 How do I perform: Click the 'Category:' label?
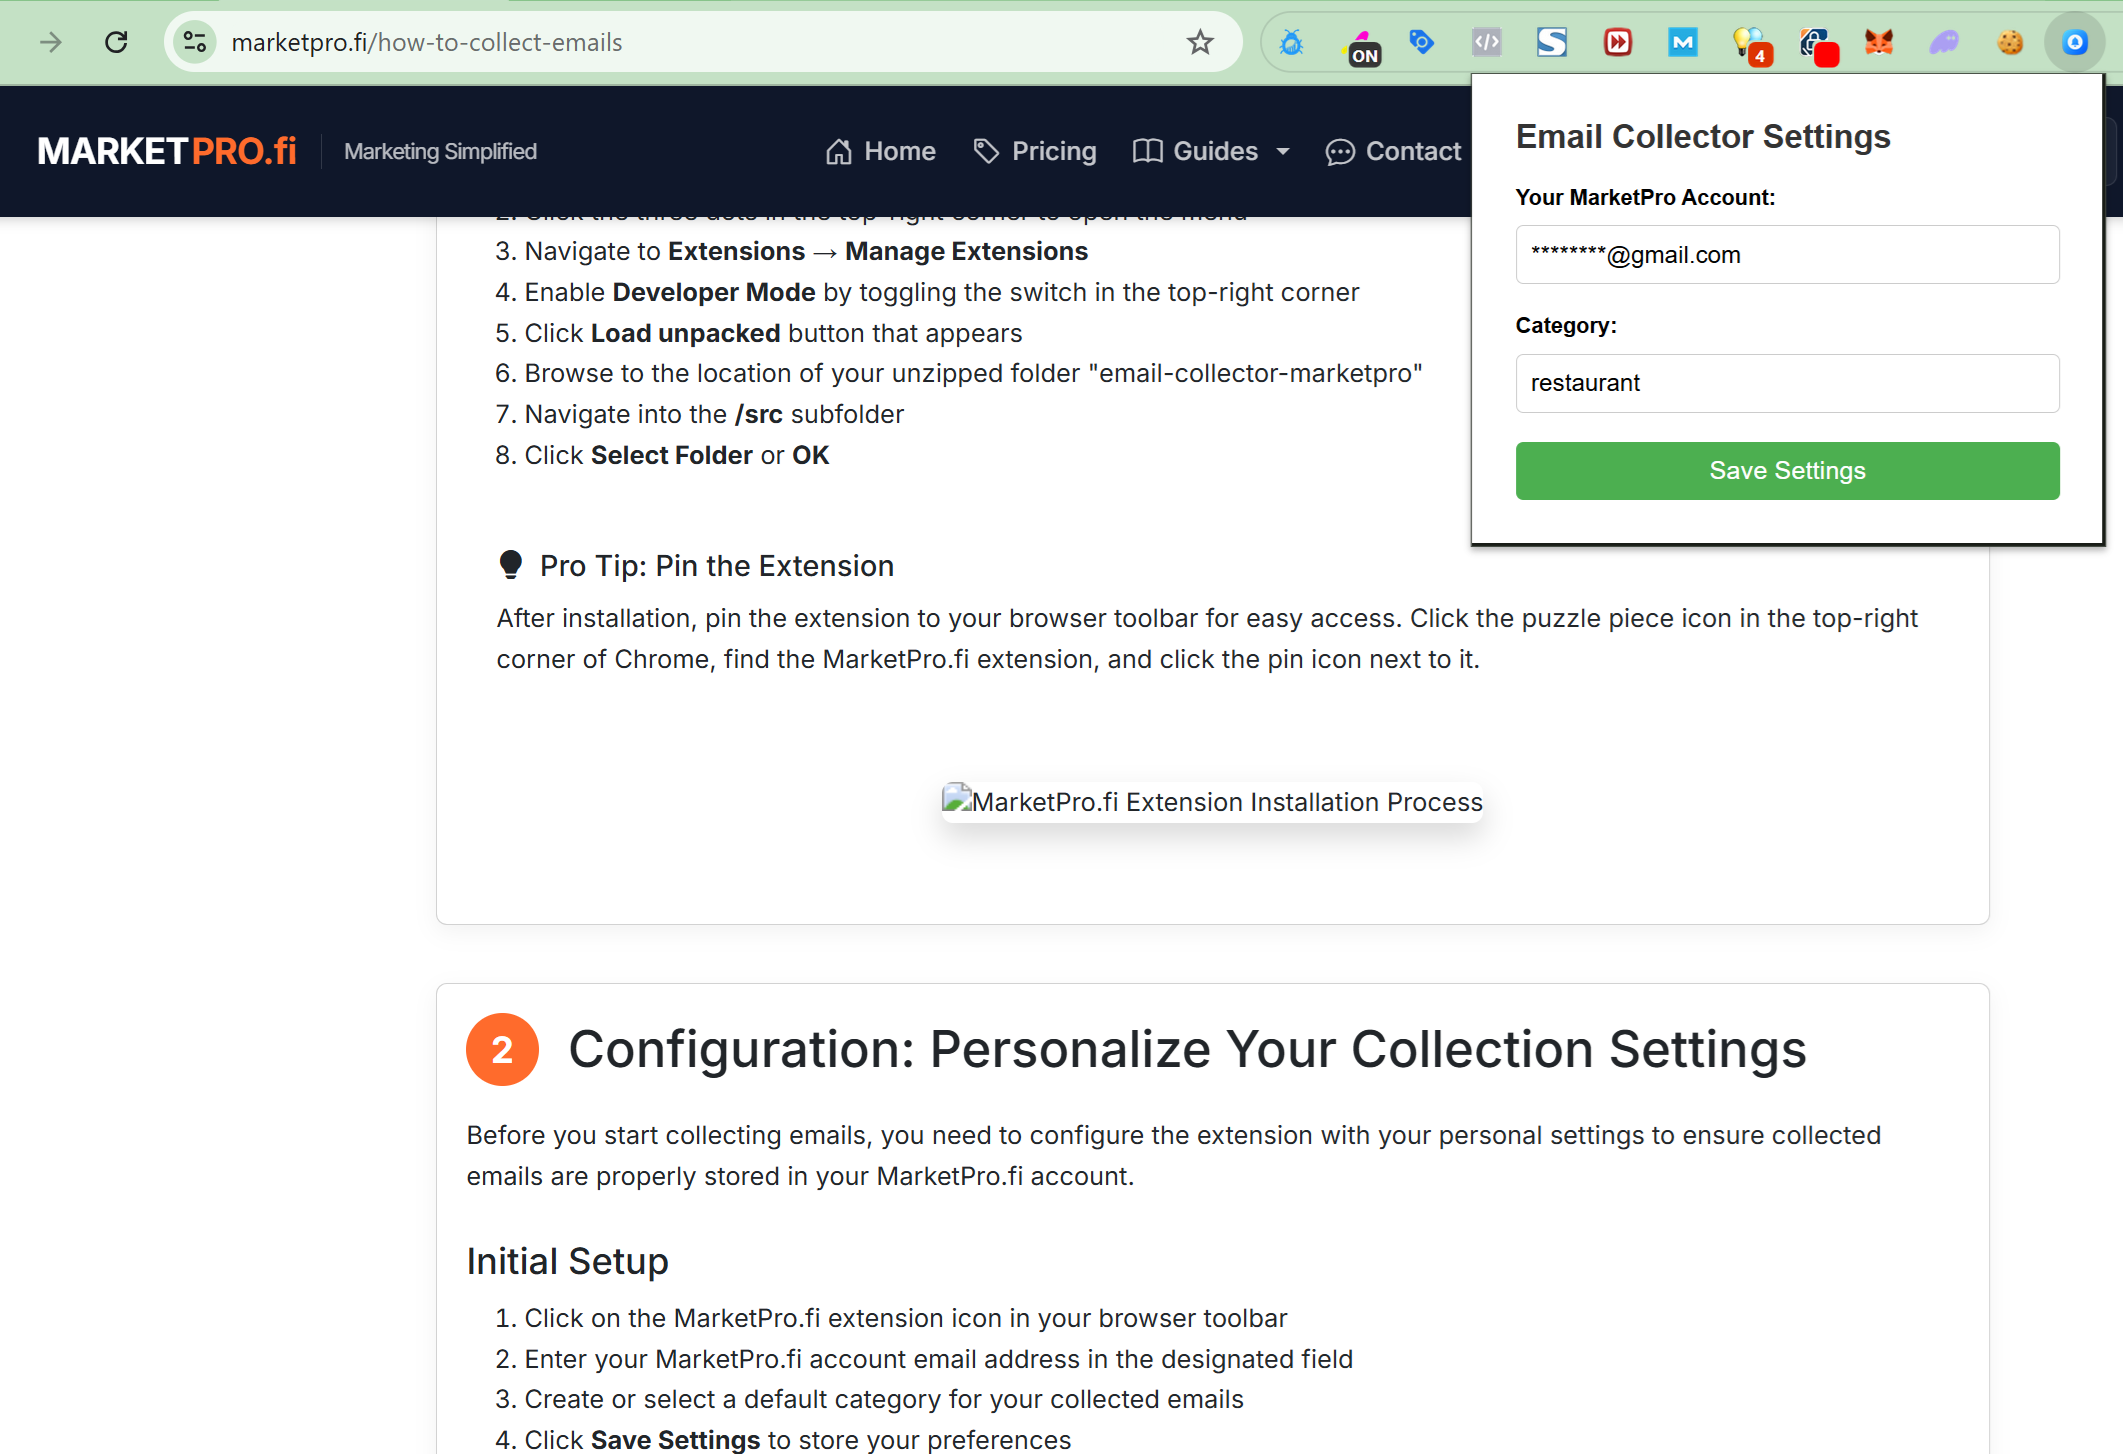pos(1566,325)
